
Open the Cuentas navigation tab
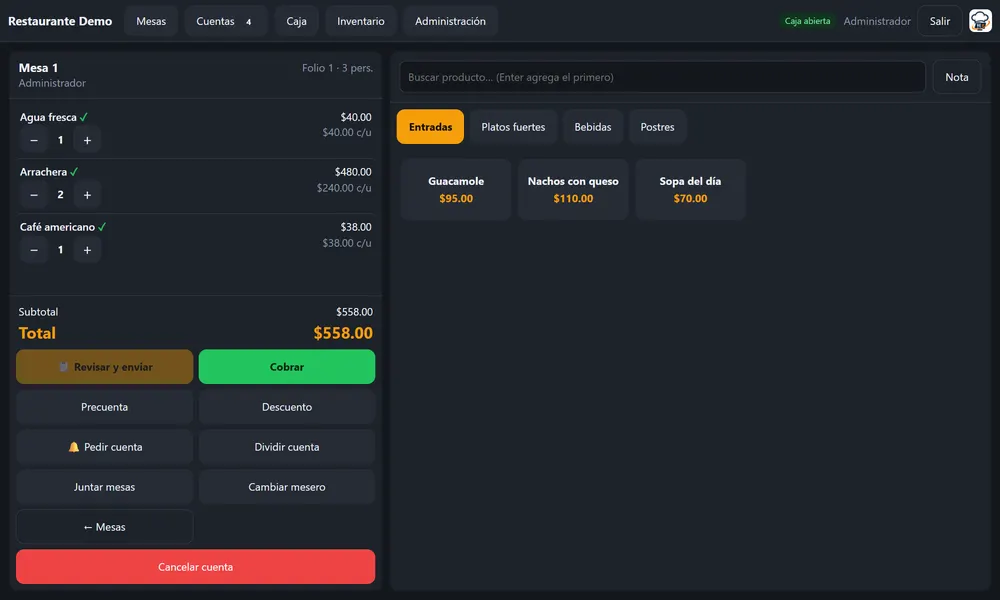225,21
